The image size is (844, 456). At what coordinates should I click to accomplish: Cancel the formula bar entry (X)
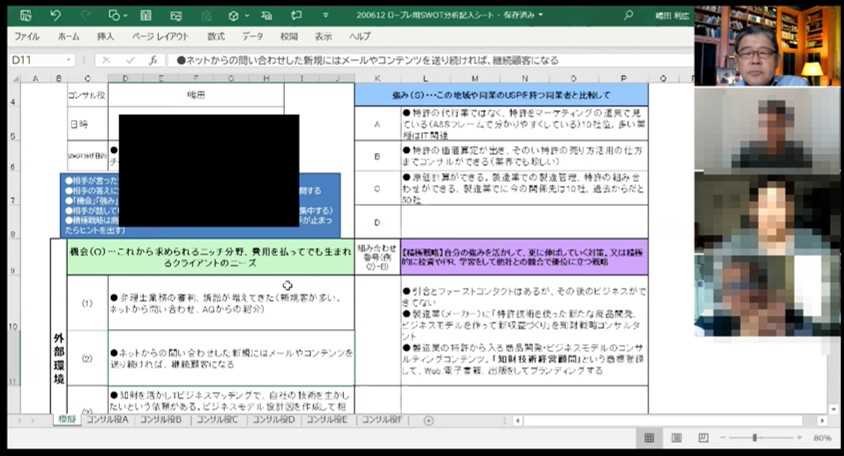106,60
